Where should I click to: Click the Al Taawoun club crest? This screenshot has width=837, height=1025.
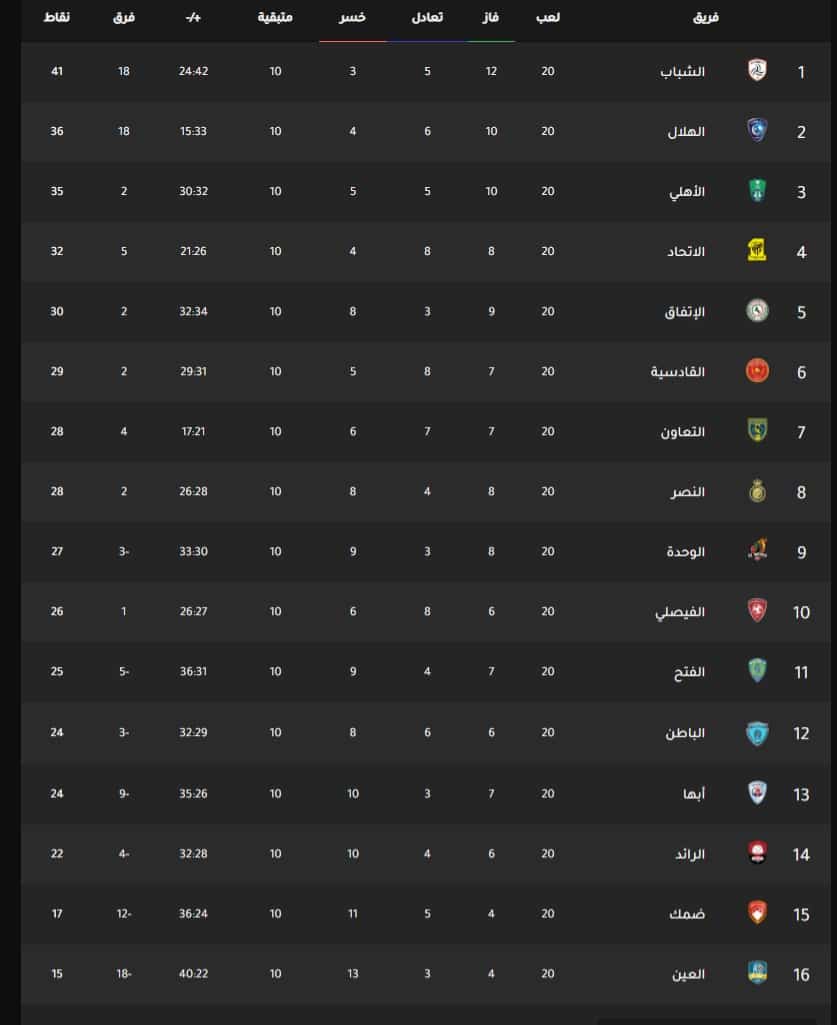(757, 431)
